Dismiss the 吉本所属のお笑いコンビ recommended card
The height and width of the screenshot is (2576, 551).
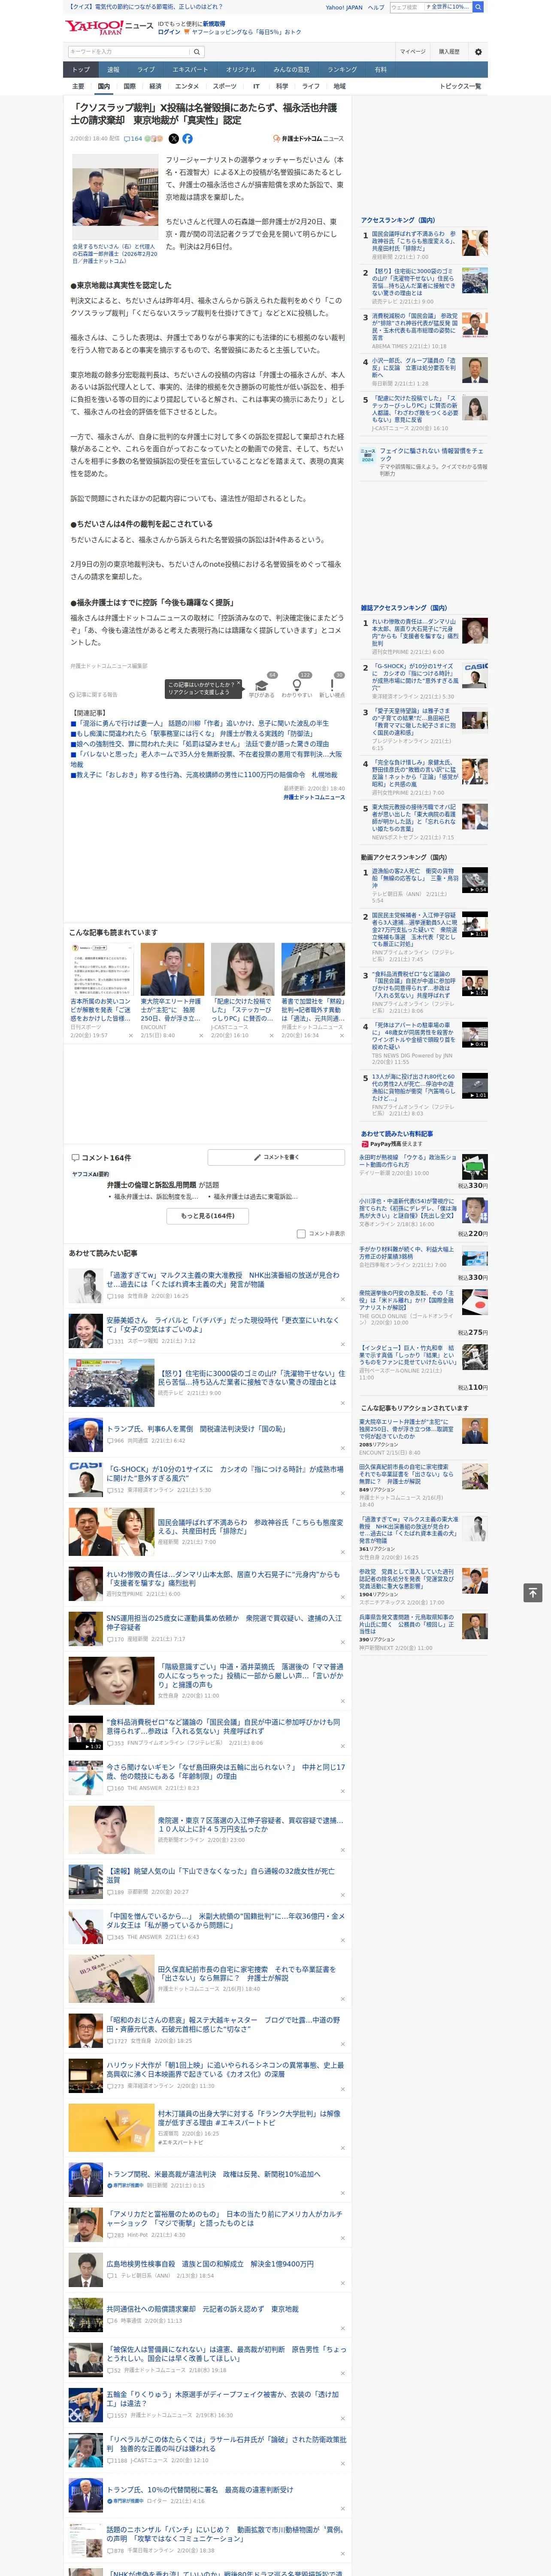(131, 1036)
